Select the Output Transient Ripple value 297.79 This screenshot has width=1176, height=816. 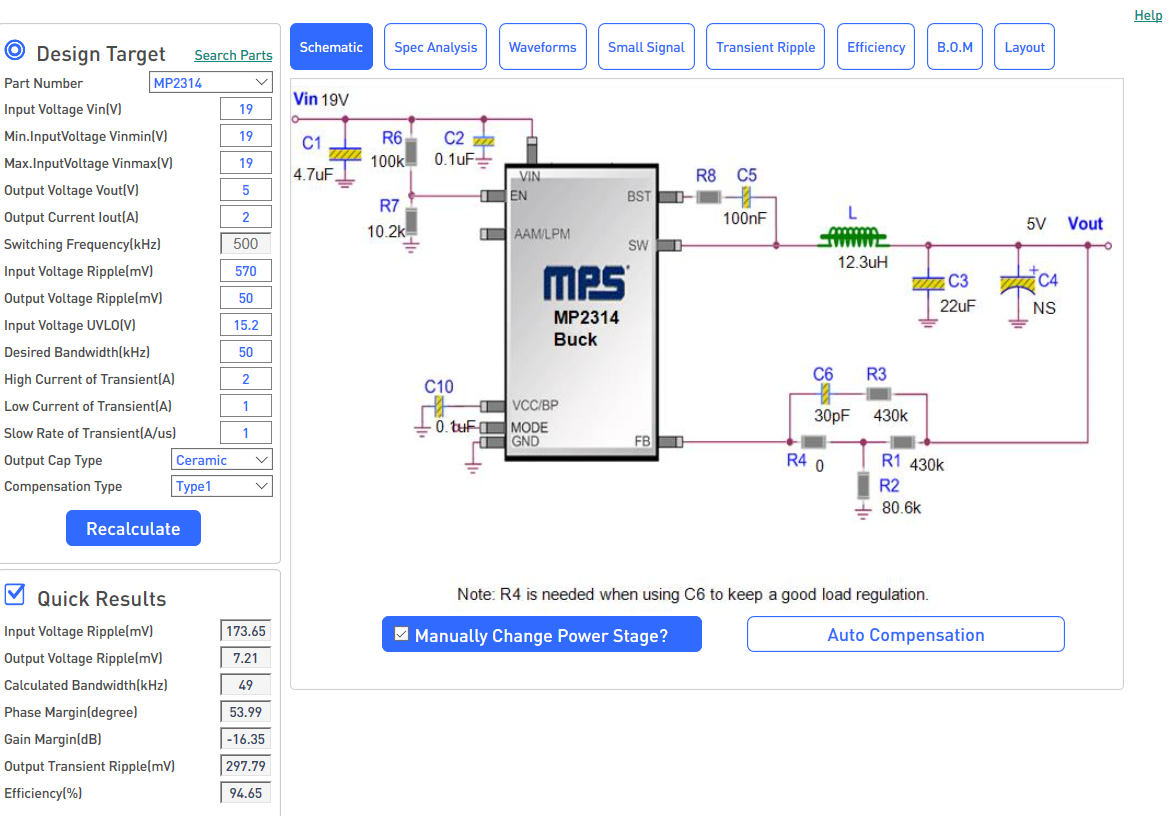point(246,766)
